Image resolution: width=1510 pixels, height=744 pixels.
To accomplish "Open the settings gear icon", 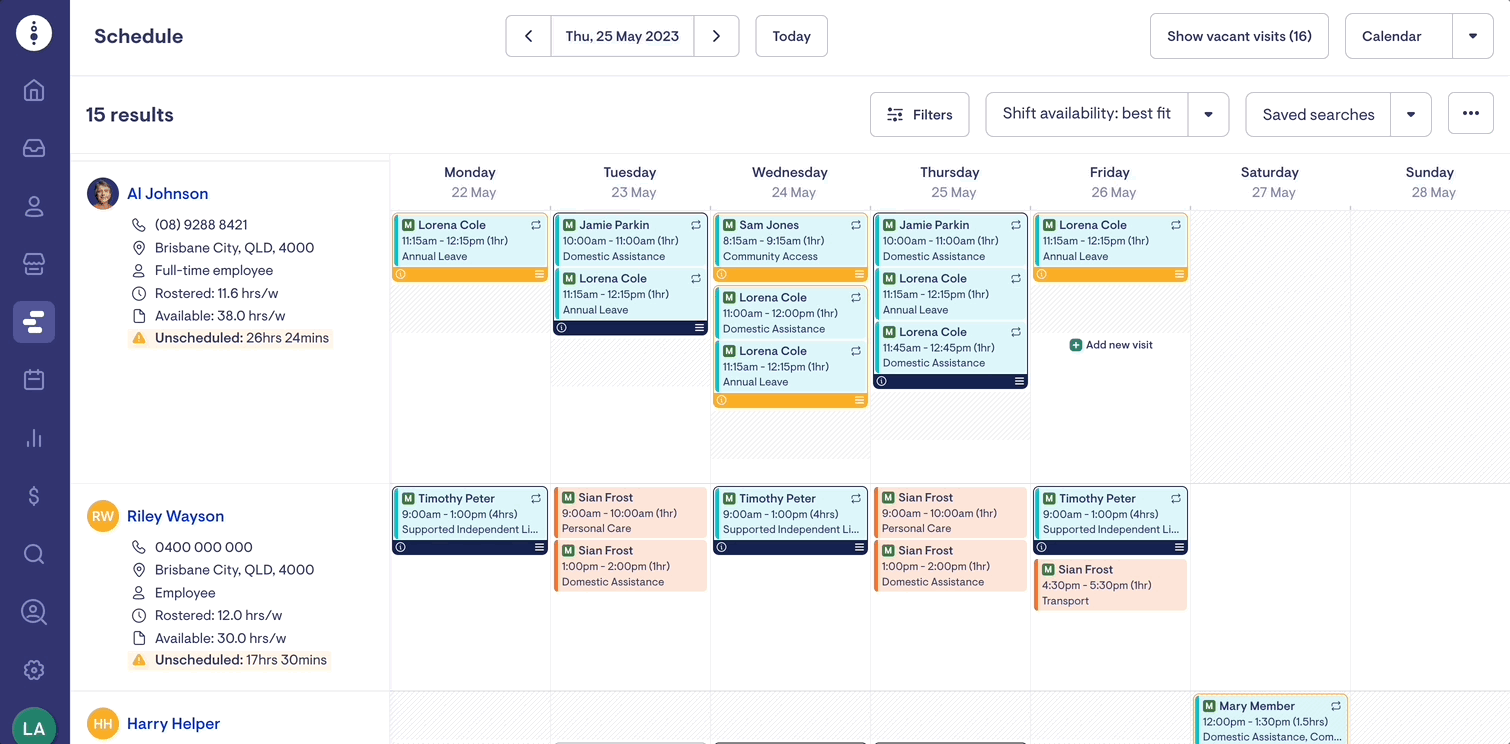I will (x=34, y=670).
